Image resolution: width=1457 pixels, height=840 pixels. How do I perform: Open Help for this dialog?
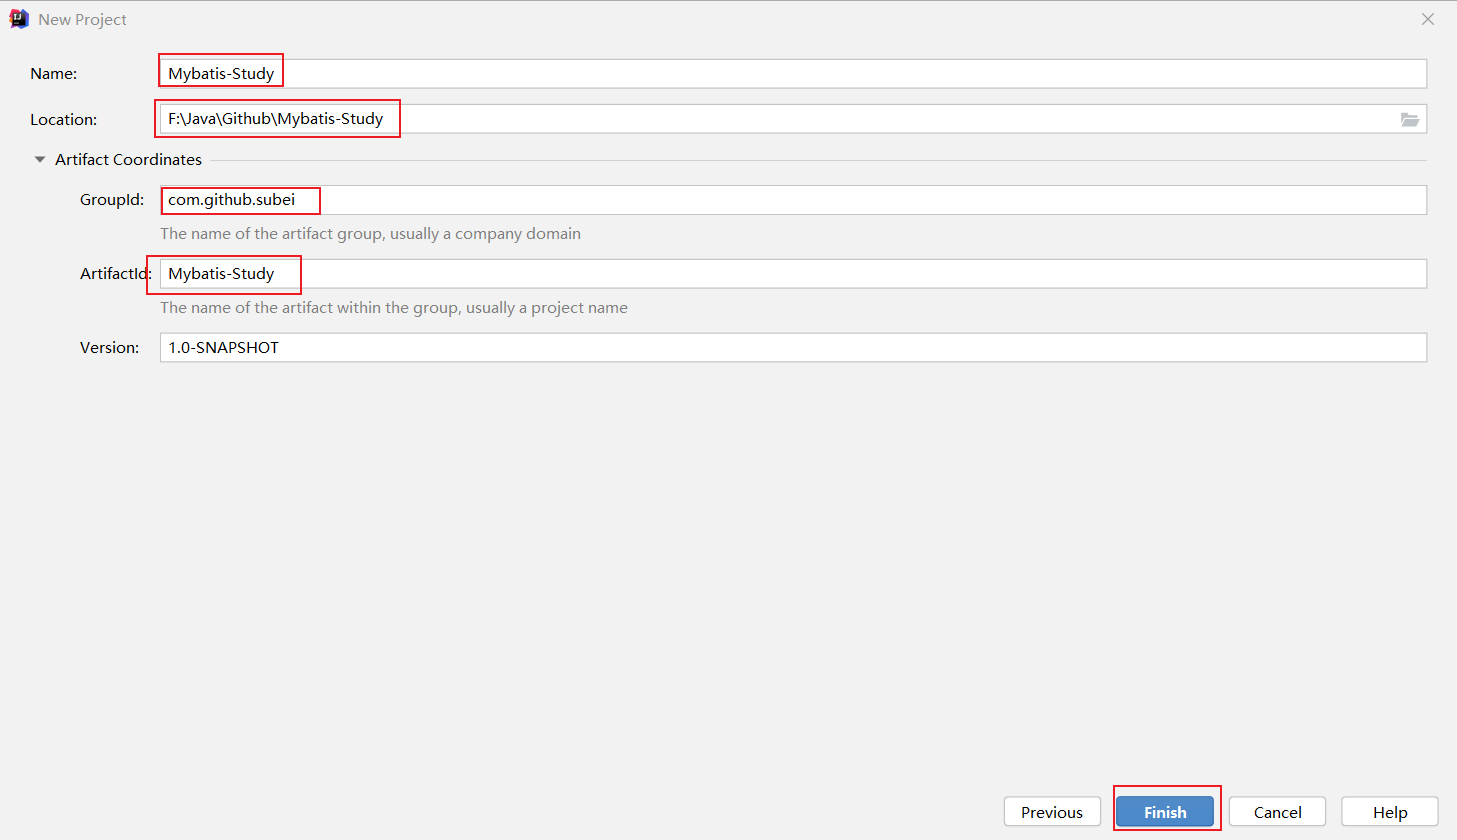click(1390, 812)
